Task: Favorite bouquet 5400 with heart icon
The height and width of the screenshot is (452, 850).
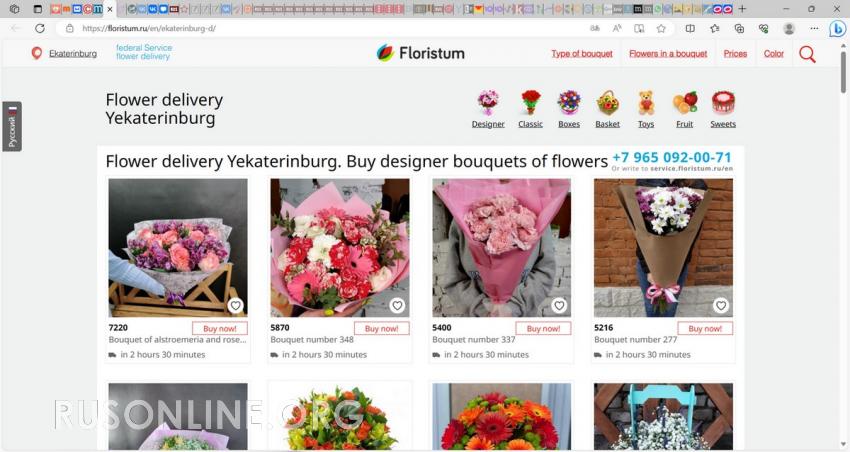Action: 559,306
